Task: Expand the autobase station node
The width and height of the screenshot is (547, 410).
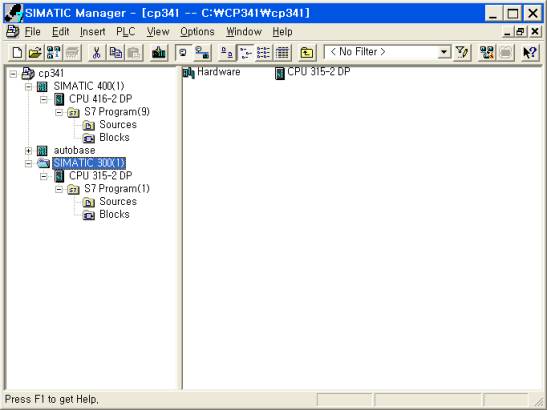Action: tap(29, 151)
